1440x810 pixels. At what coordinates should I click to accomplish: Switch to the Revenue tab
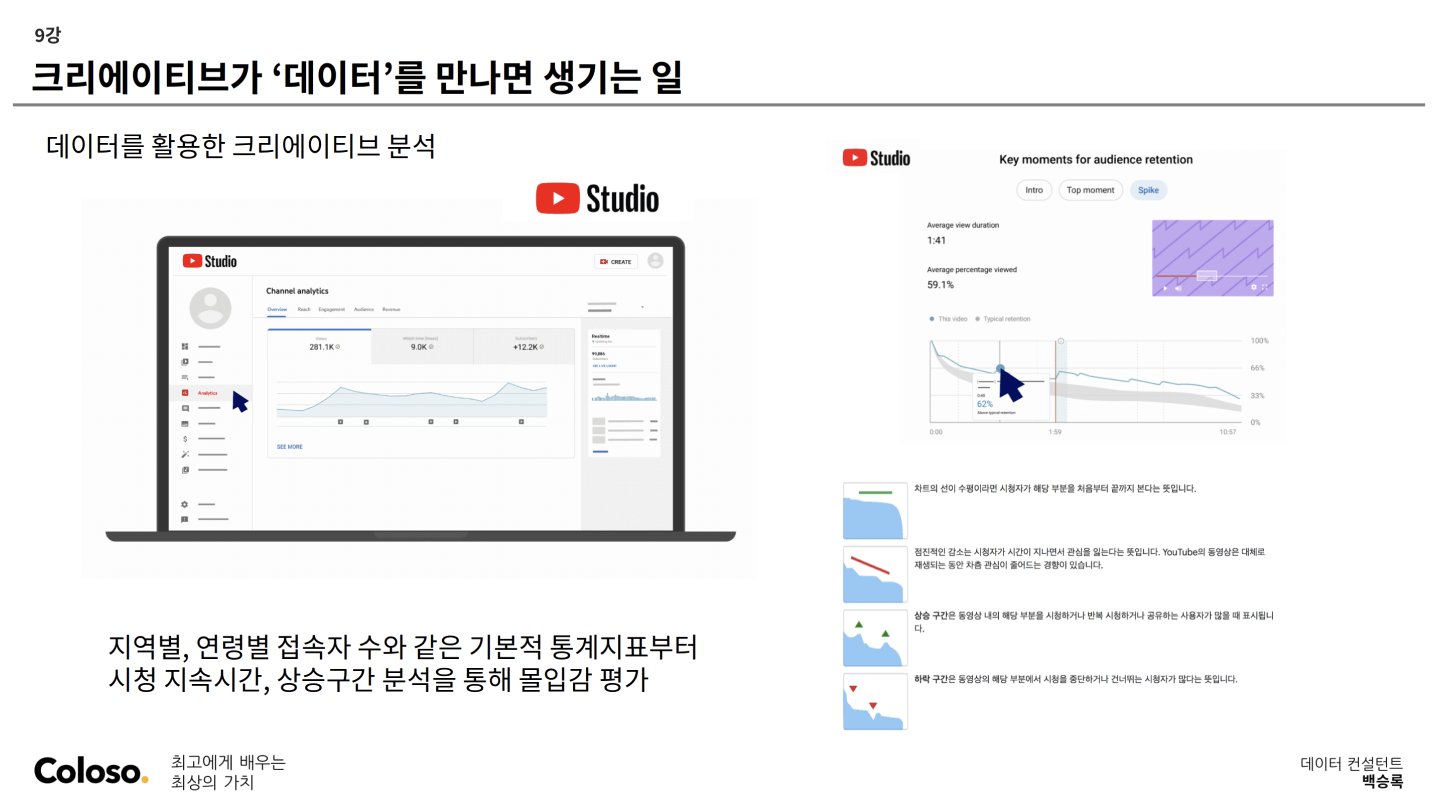[391, 310]
